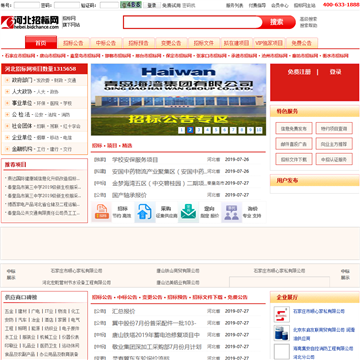Screen dimensions: 360x360
Task: Click the 五金 supplier category
Action: point(9,311)
